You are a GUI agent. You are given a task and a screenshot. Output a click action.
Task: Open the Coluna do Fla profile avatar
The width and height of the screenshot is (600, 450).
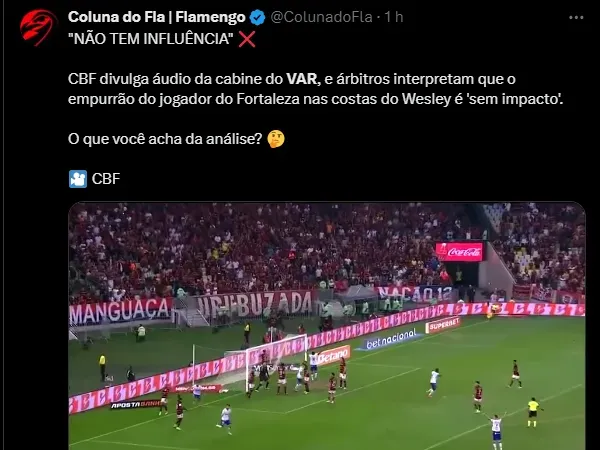point(38,28)
